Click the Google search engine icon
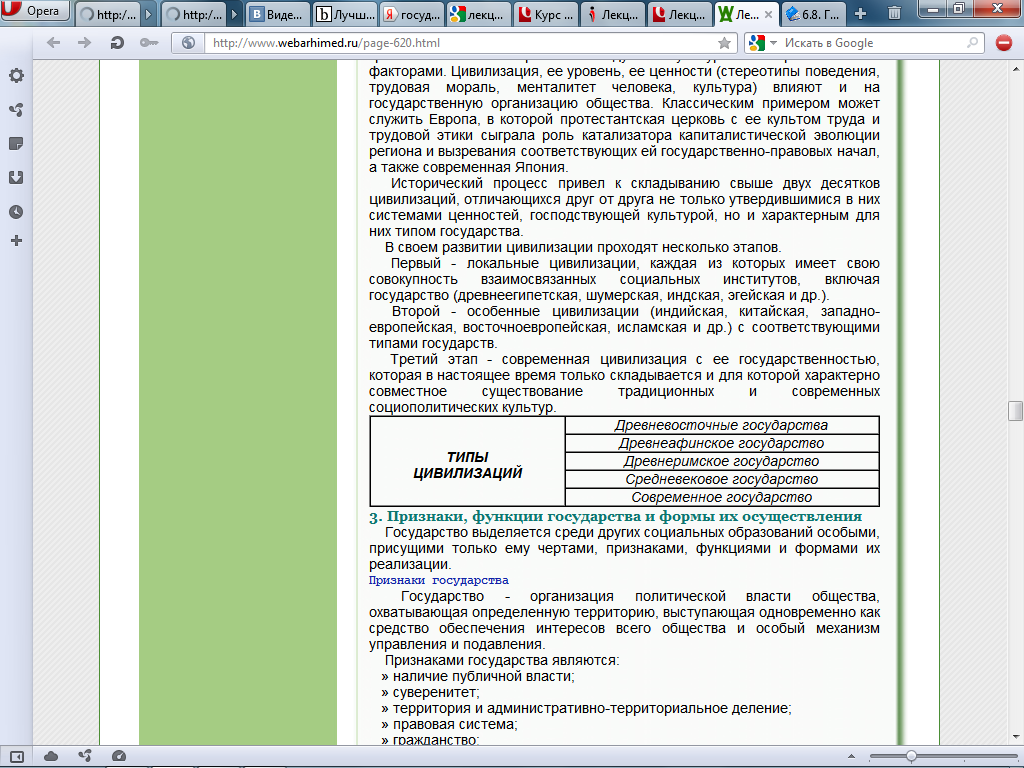Screen dimensions: 1024x768 756,43
